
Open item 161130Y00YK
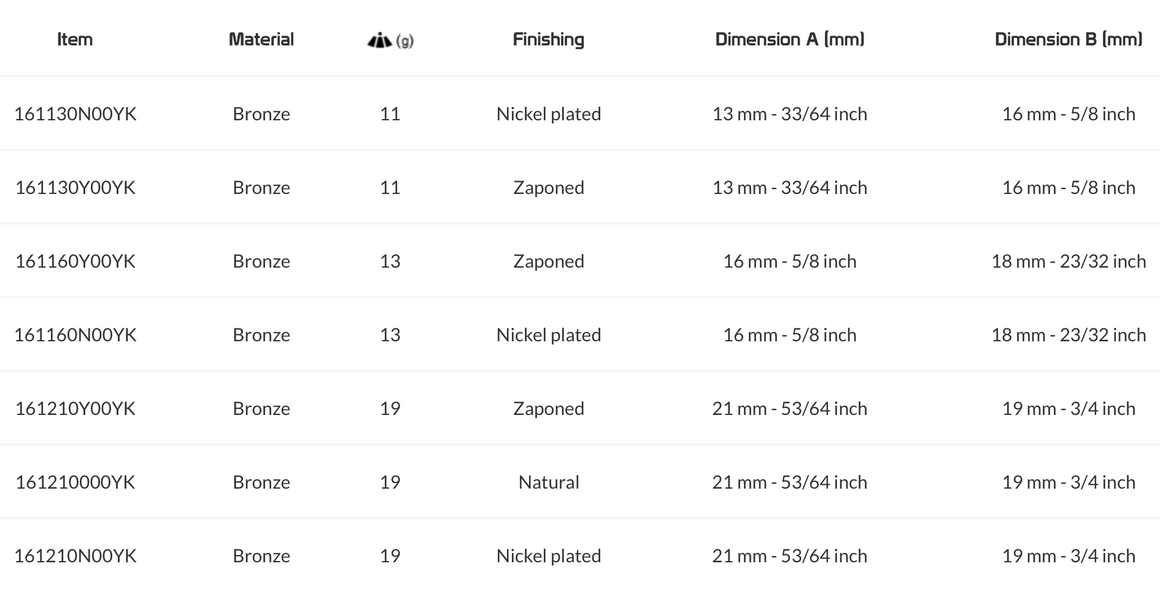coord(75,188)
